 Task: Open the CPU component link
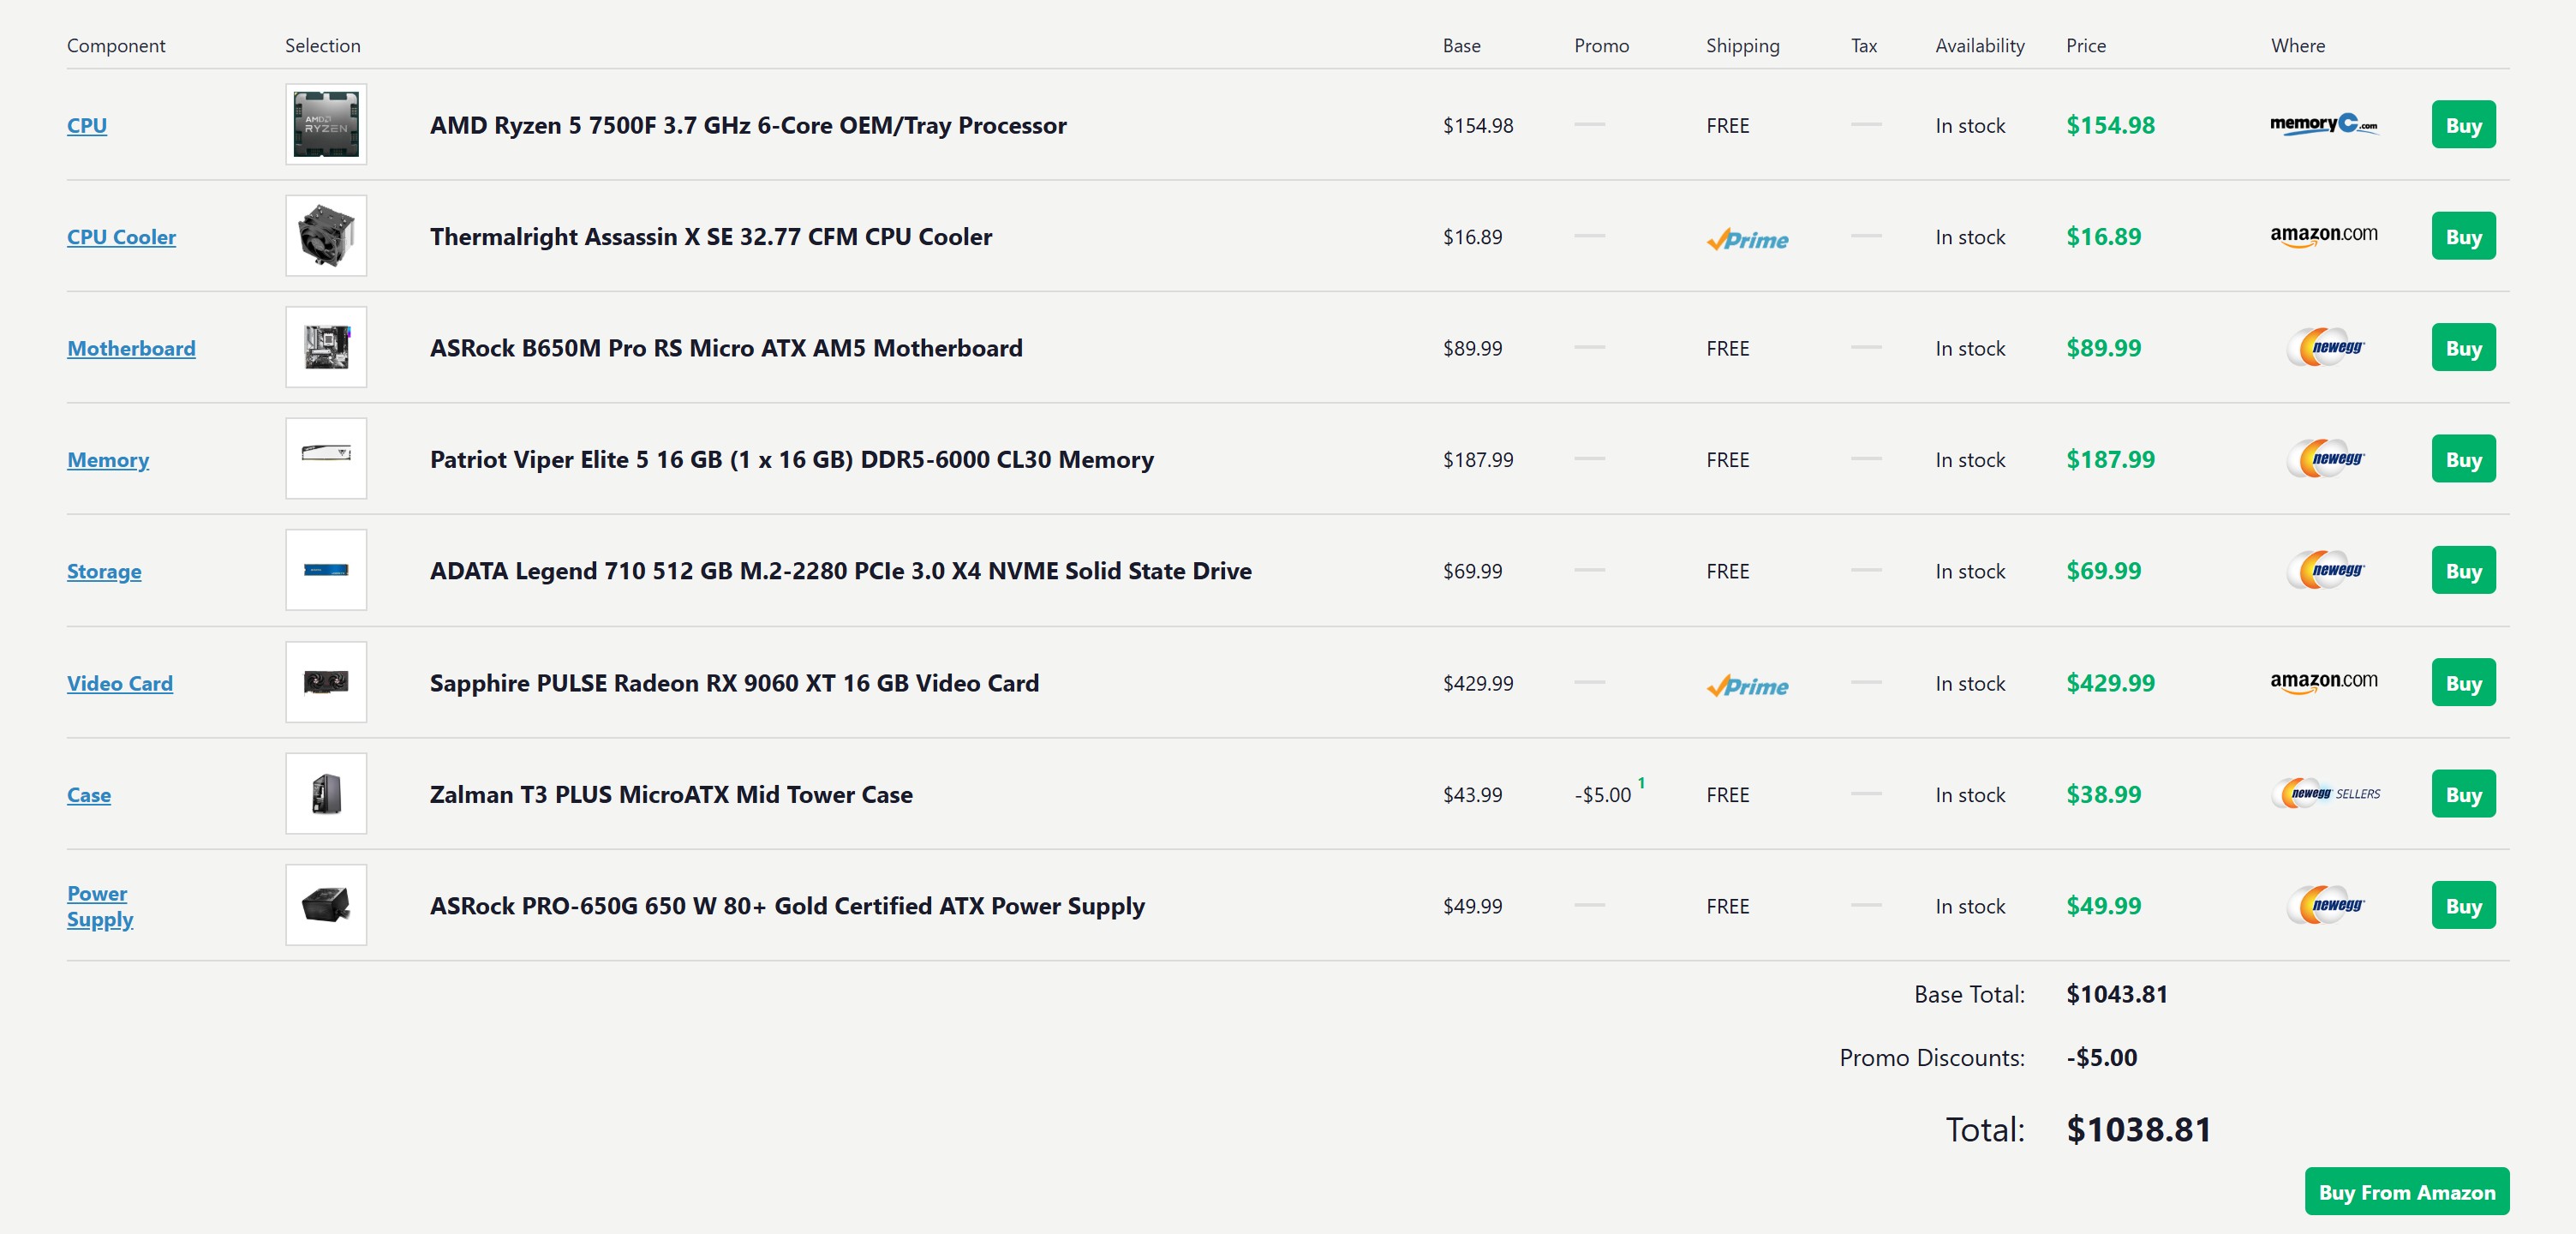pyautogui.click(x=87, y=125)
